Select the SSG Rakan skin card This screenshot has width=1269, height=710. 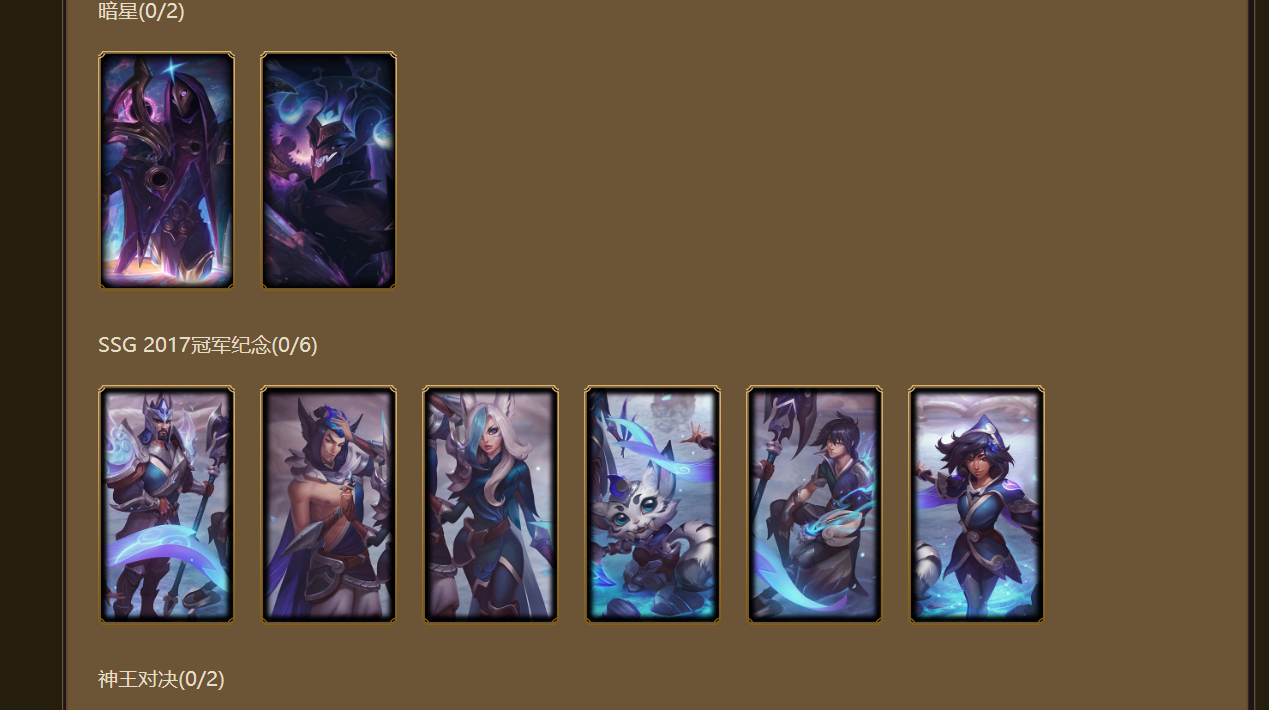click(x=329, y=504)
